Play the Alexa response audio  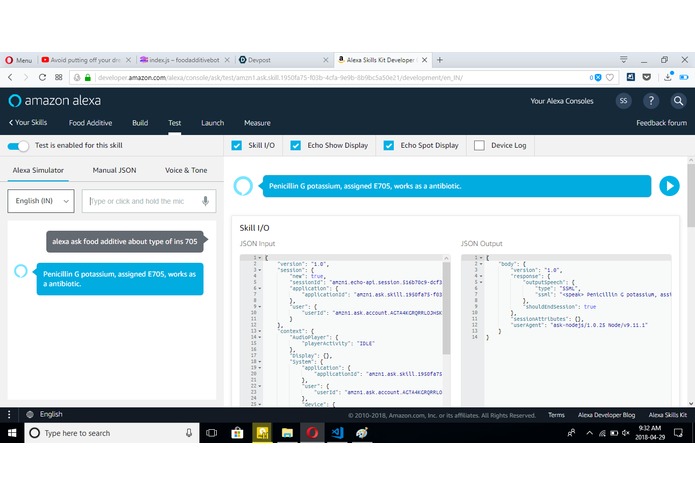pyautogui.click(x=669, y=186)
